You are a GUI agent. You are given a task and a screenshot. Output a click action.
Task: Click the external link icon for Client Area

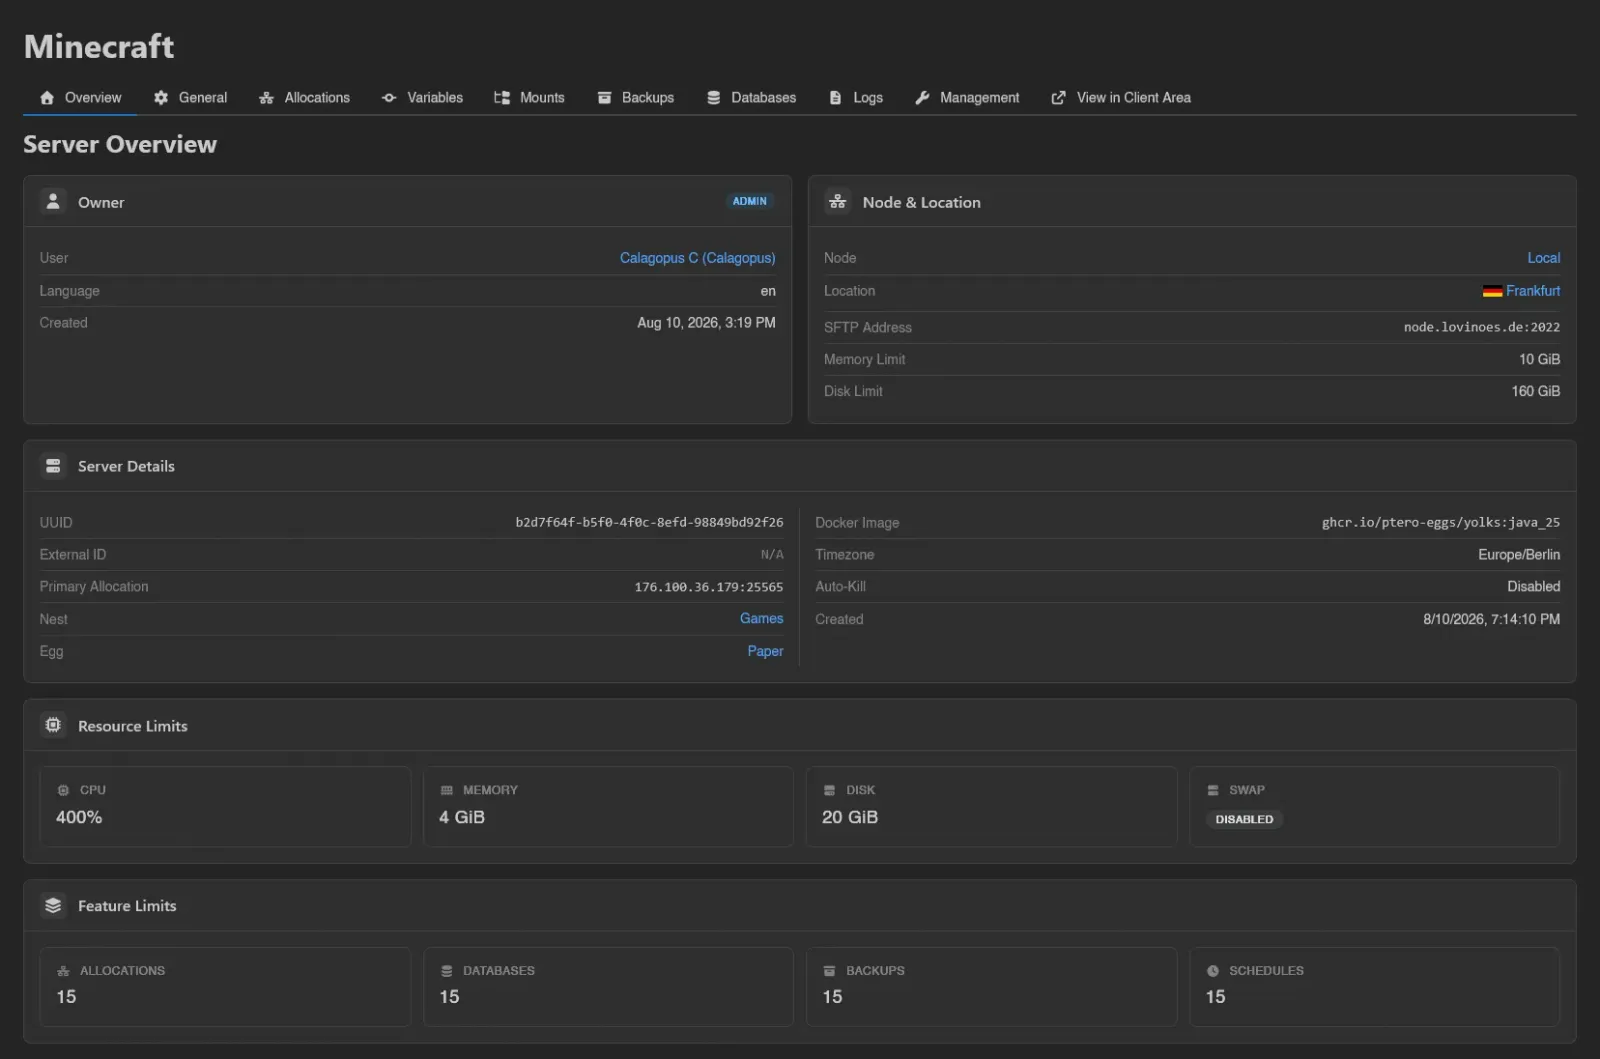point(1058,98)
